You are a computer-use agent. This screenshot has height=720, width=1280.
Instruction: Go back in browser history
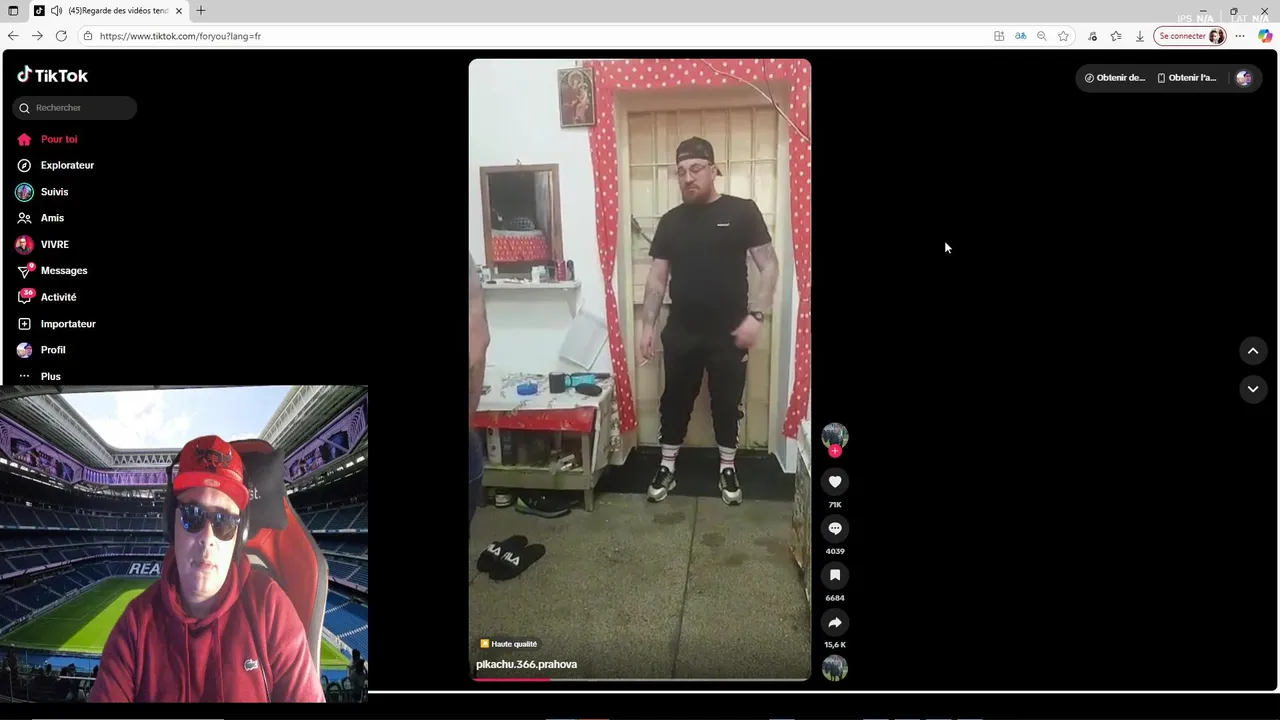[x=13, y=36]
